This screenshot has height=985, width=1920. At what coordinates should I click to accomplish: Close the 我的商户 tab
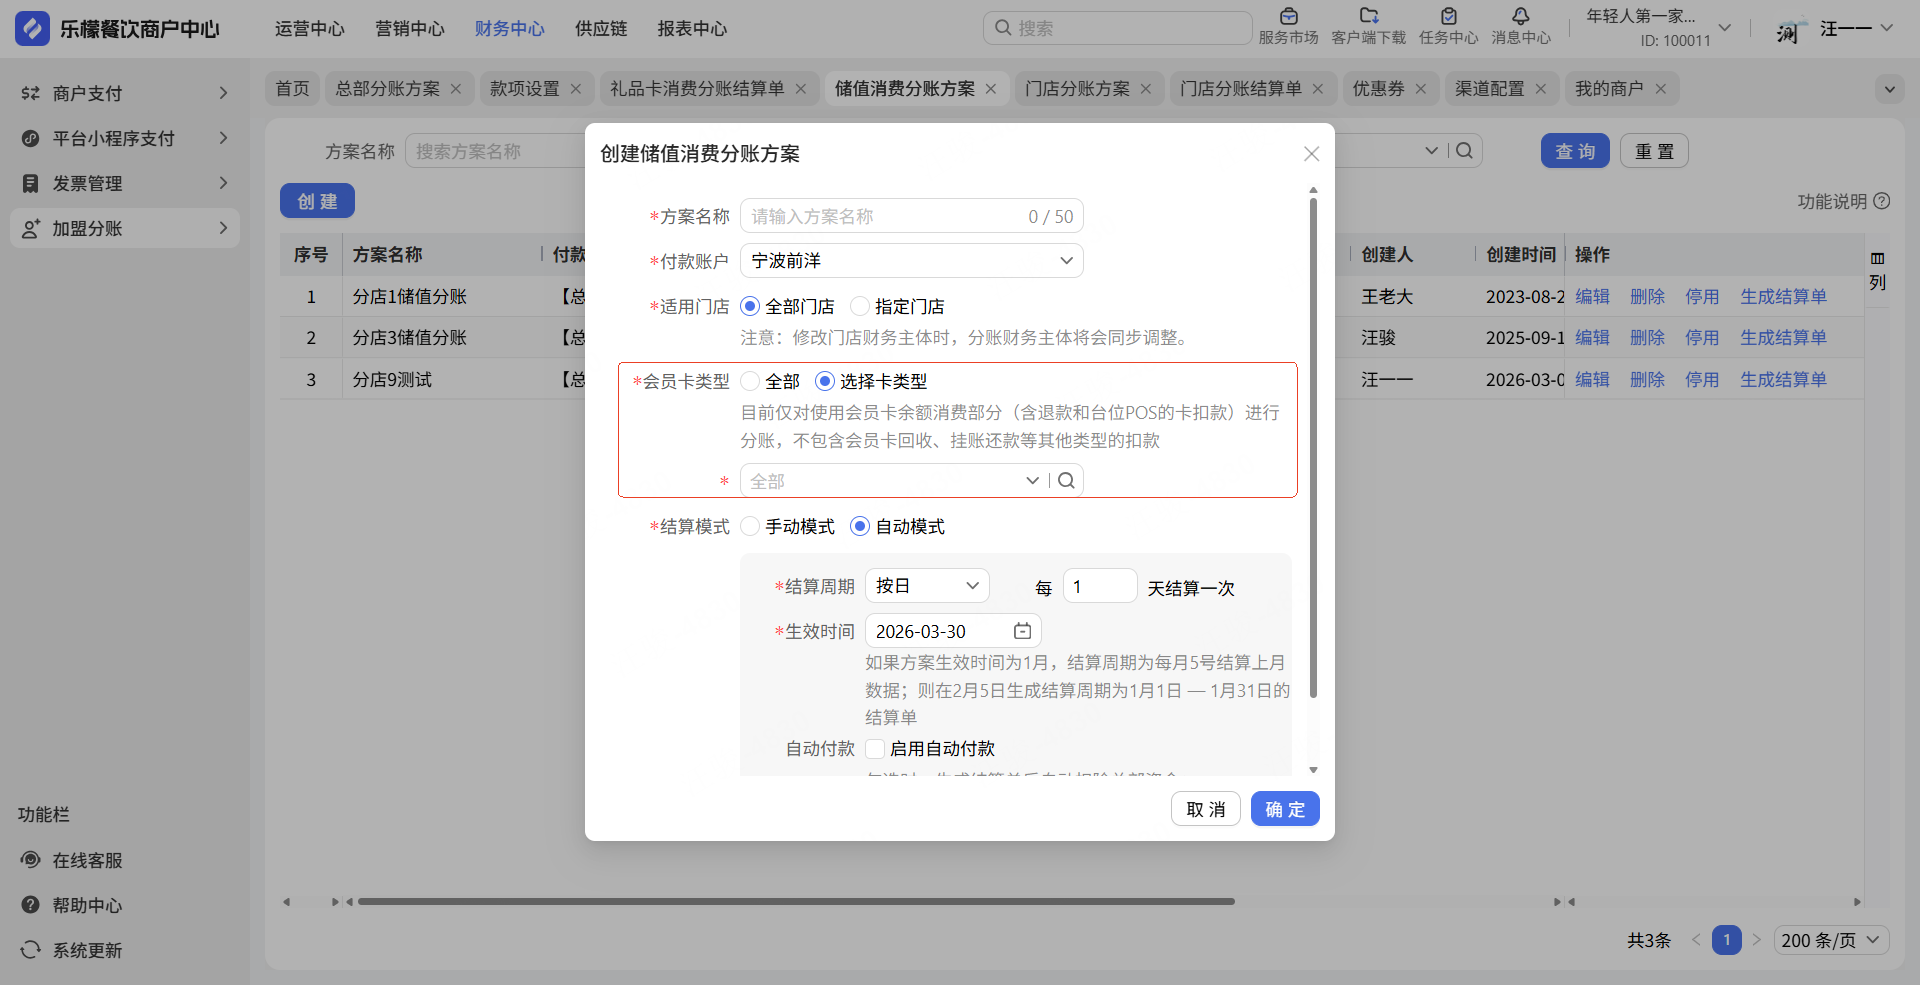1661,89
